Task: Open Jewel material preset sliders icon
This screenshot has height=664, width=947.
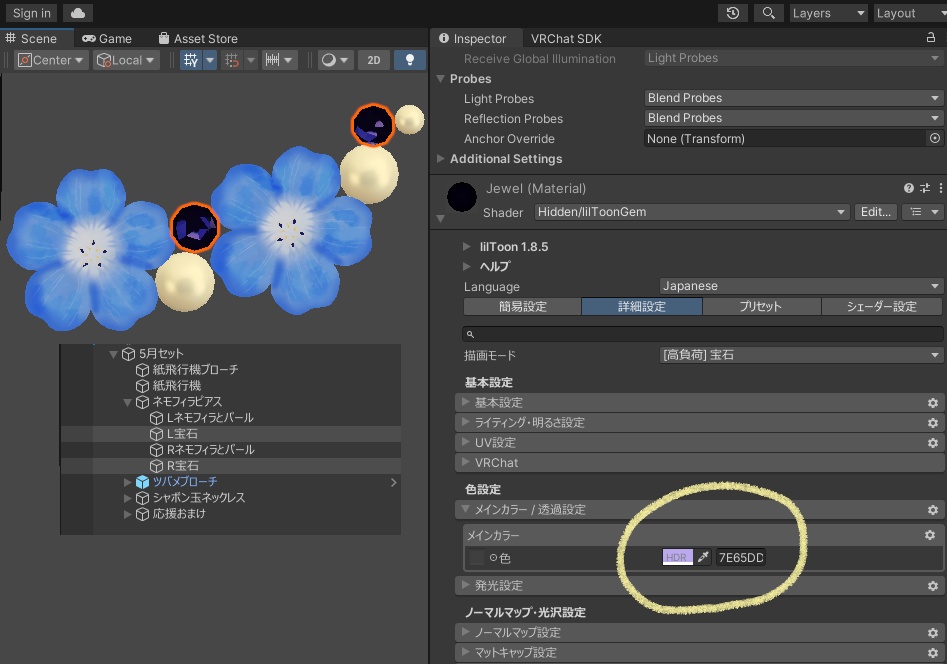Action: pyautogui.click(x=925, y=189)
